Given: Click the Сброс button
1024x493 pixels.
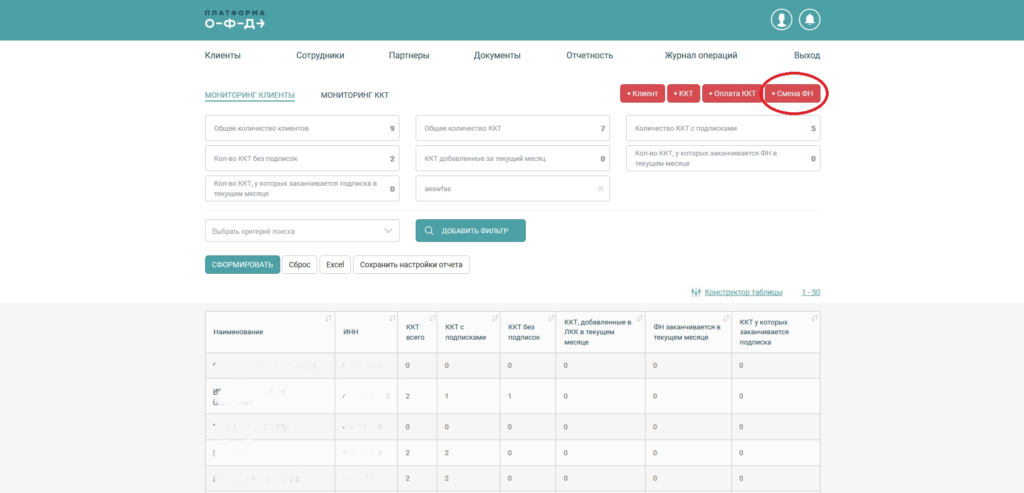Looking at the screenshot, I should (300, 264).
